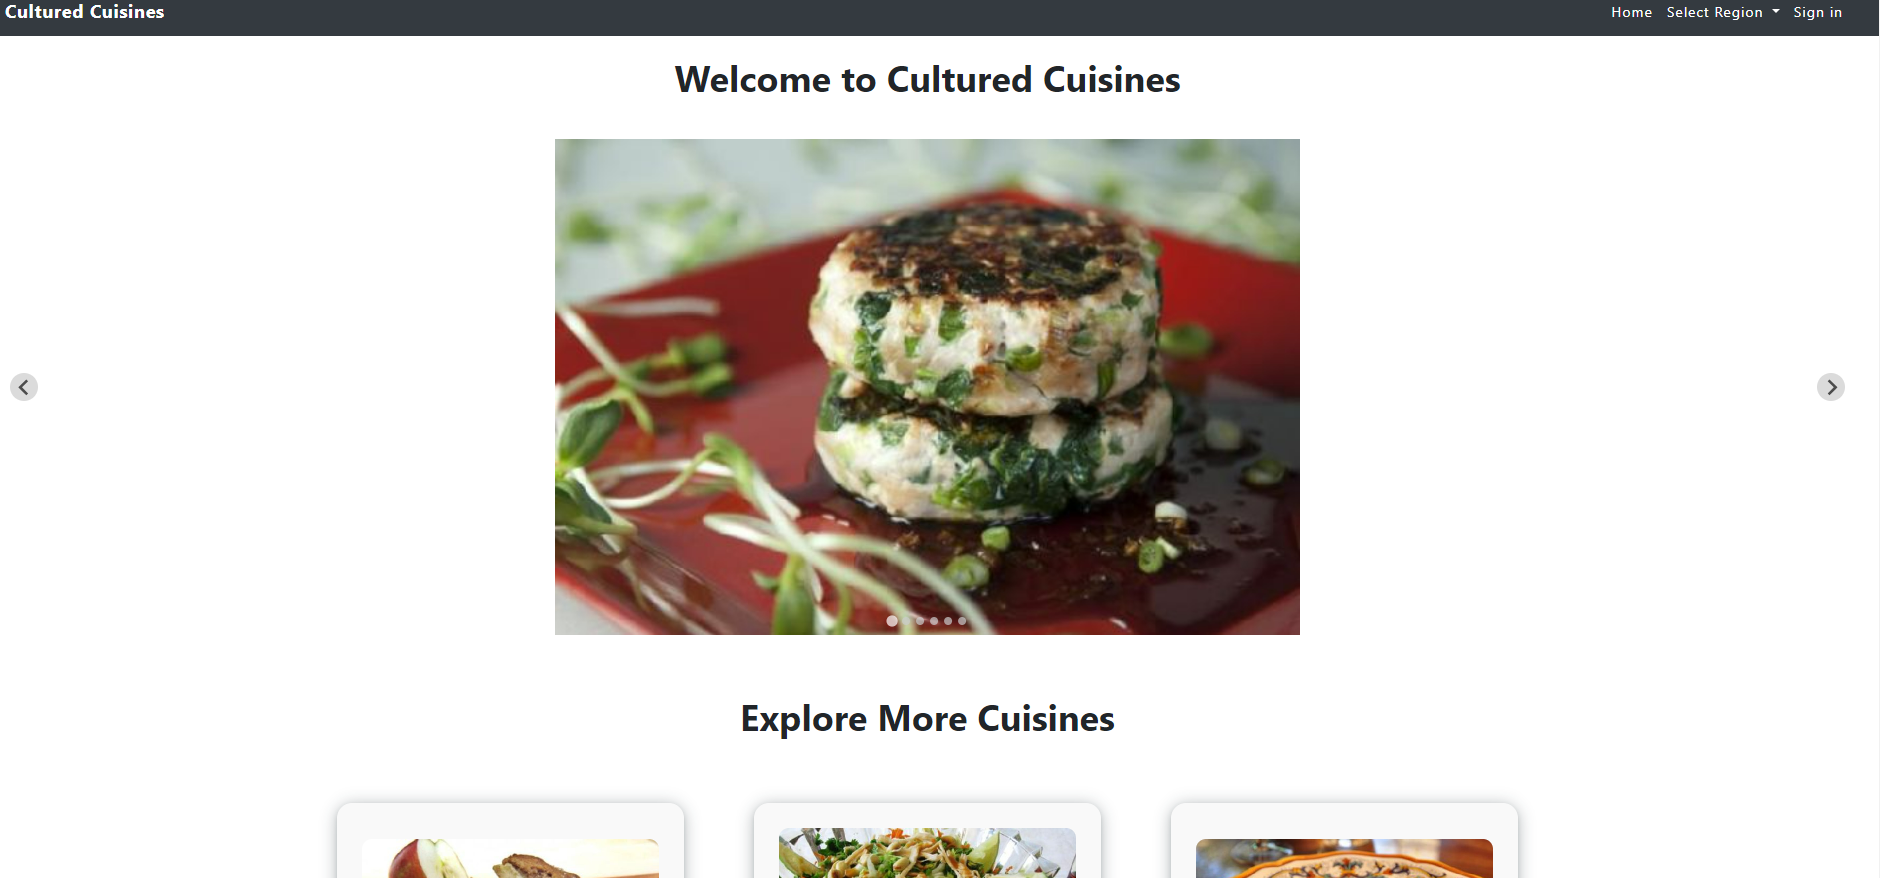Advance carousel with the right chevron arrow

1831,387
